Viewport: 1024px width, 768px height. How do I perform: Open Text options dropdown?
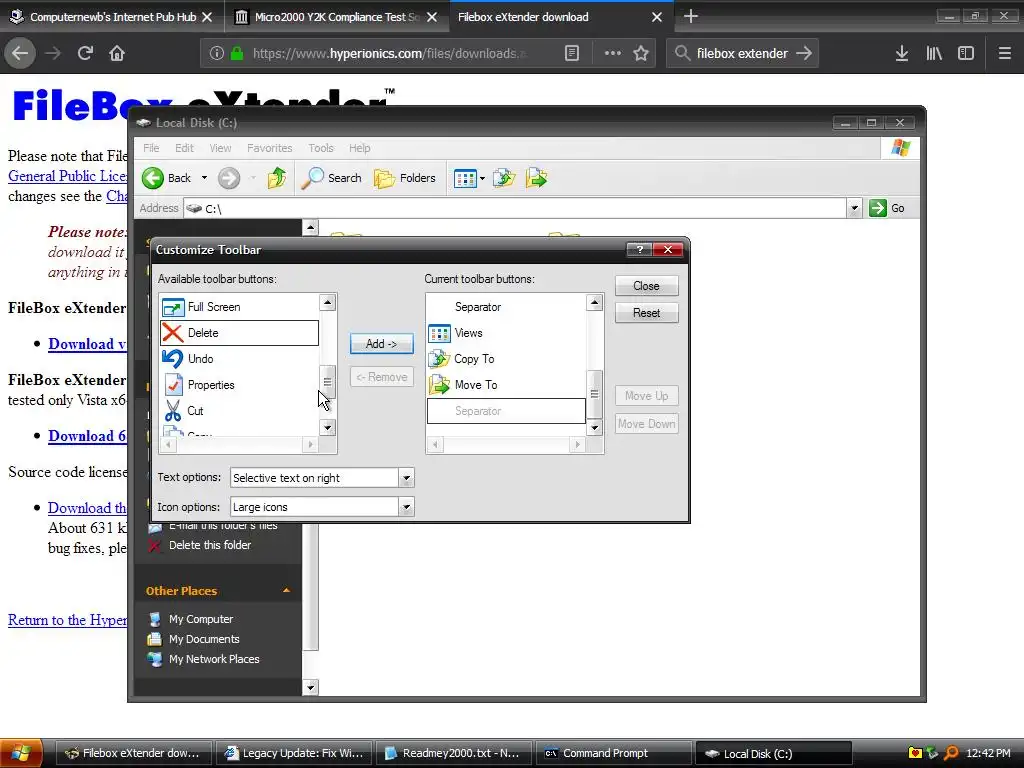click(x=406, y=478)
